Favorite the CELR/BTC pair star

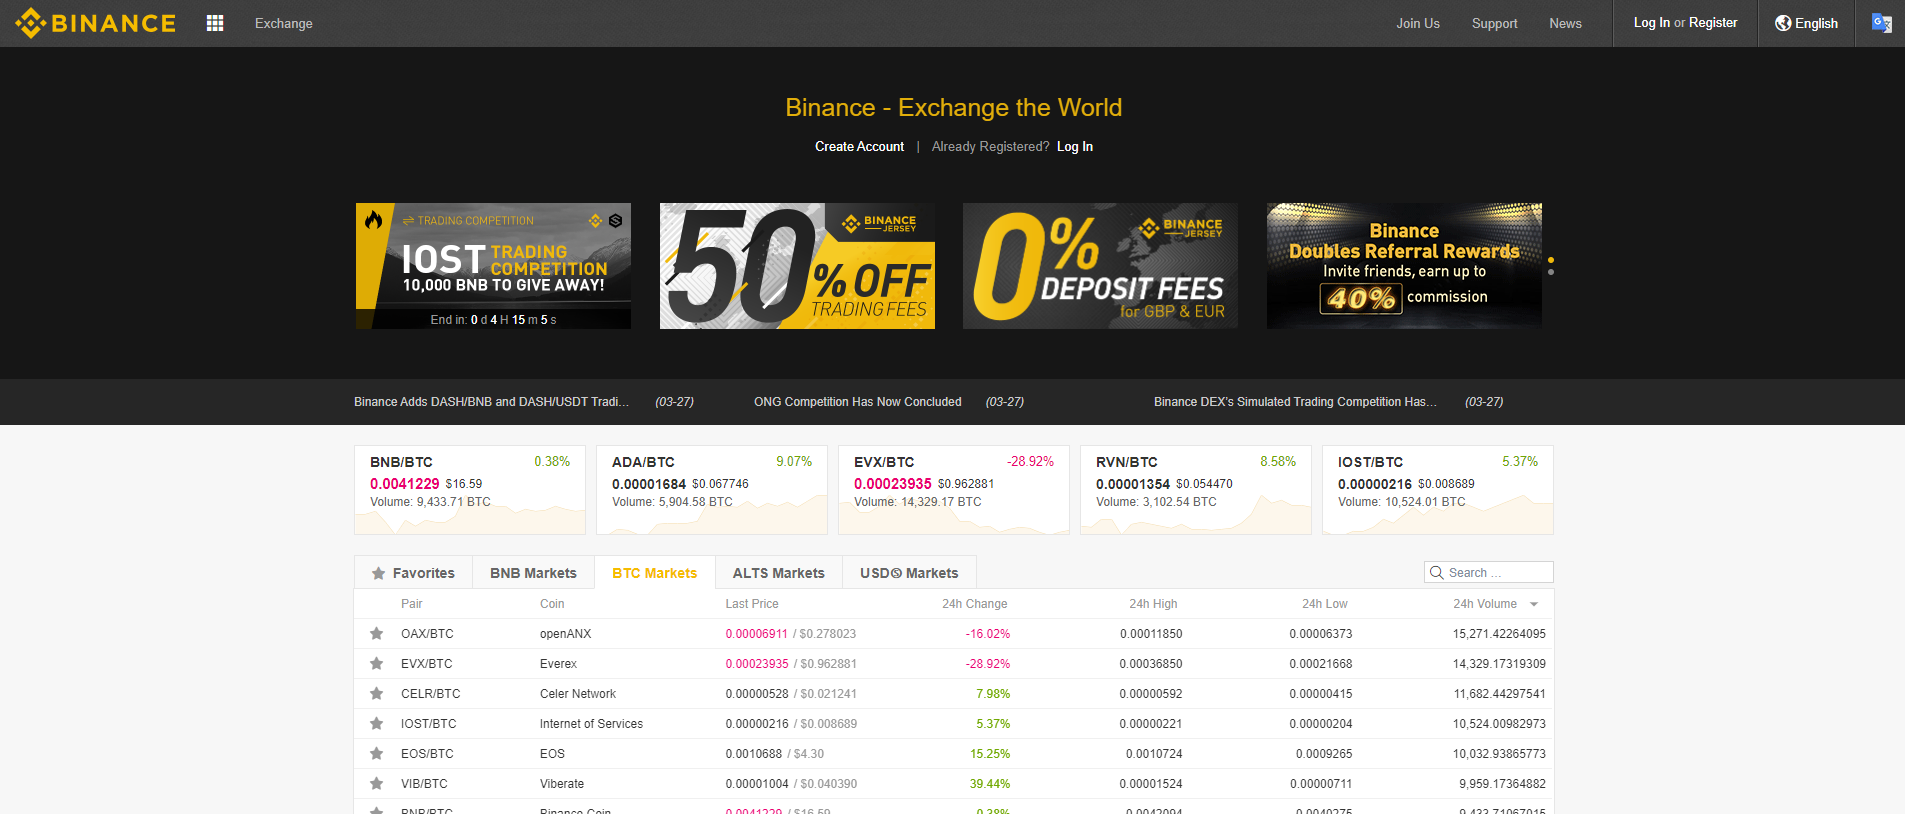pos(377,694)
